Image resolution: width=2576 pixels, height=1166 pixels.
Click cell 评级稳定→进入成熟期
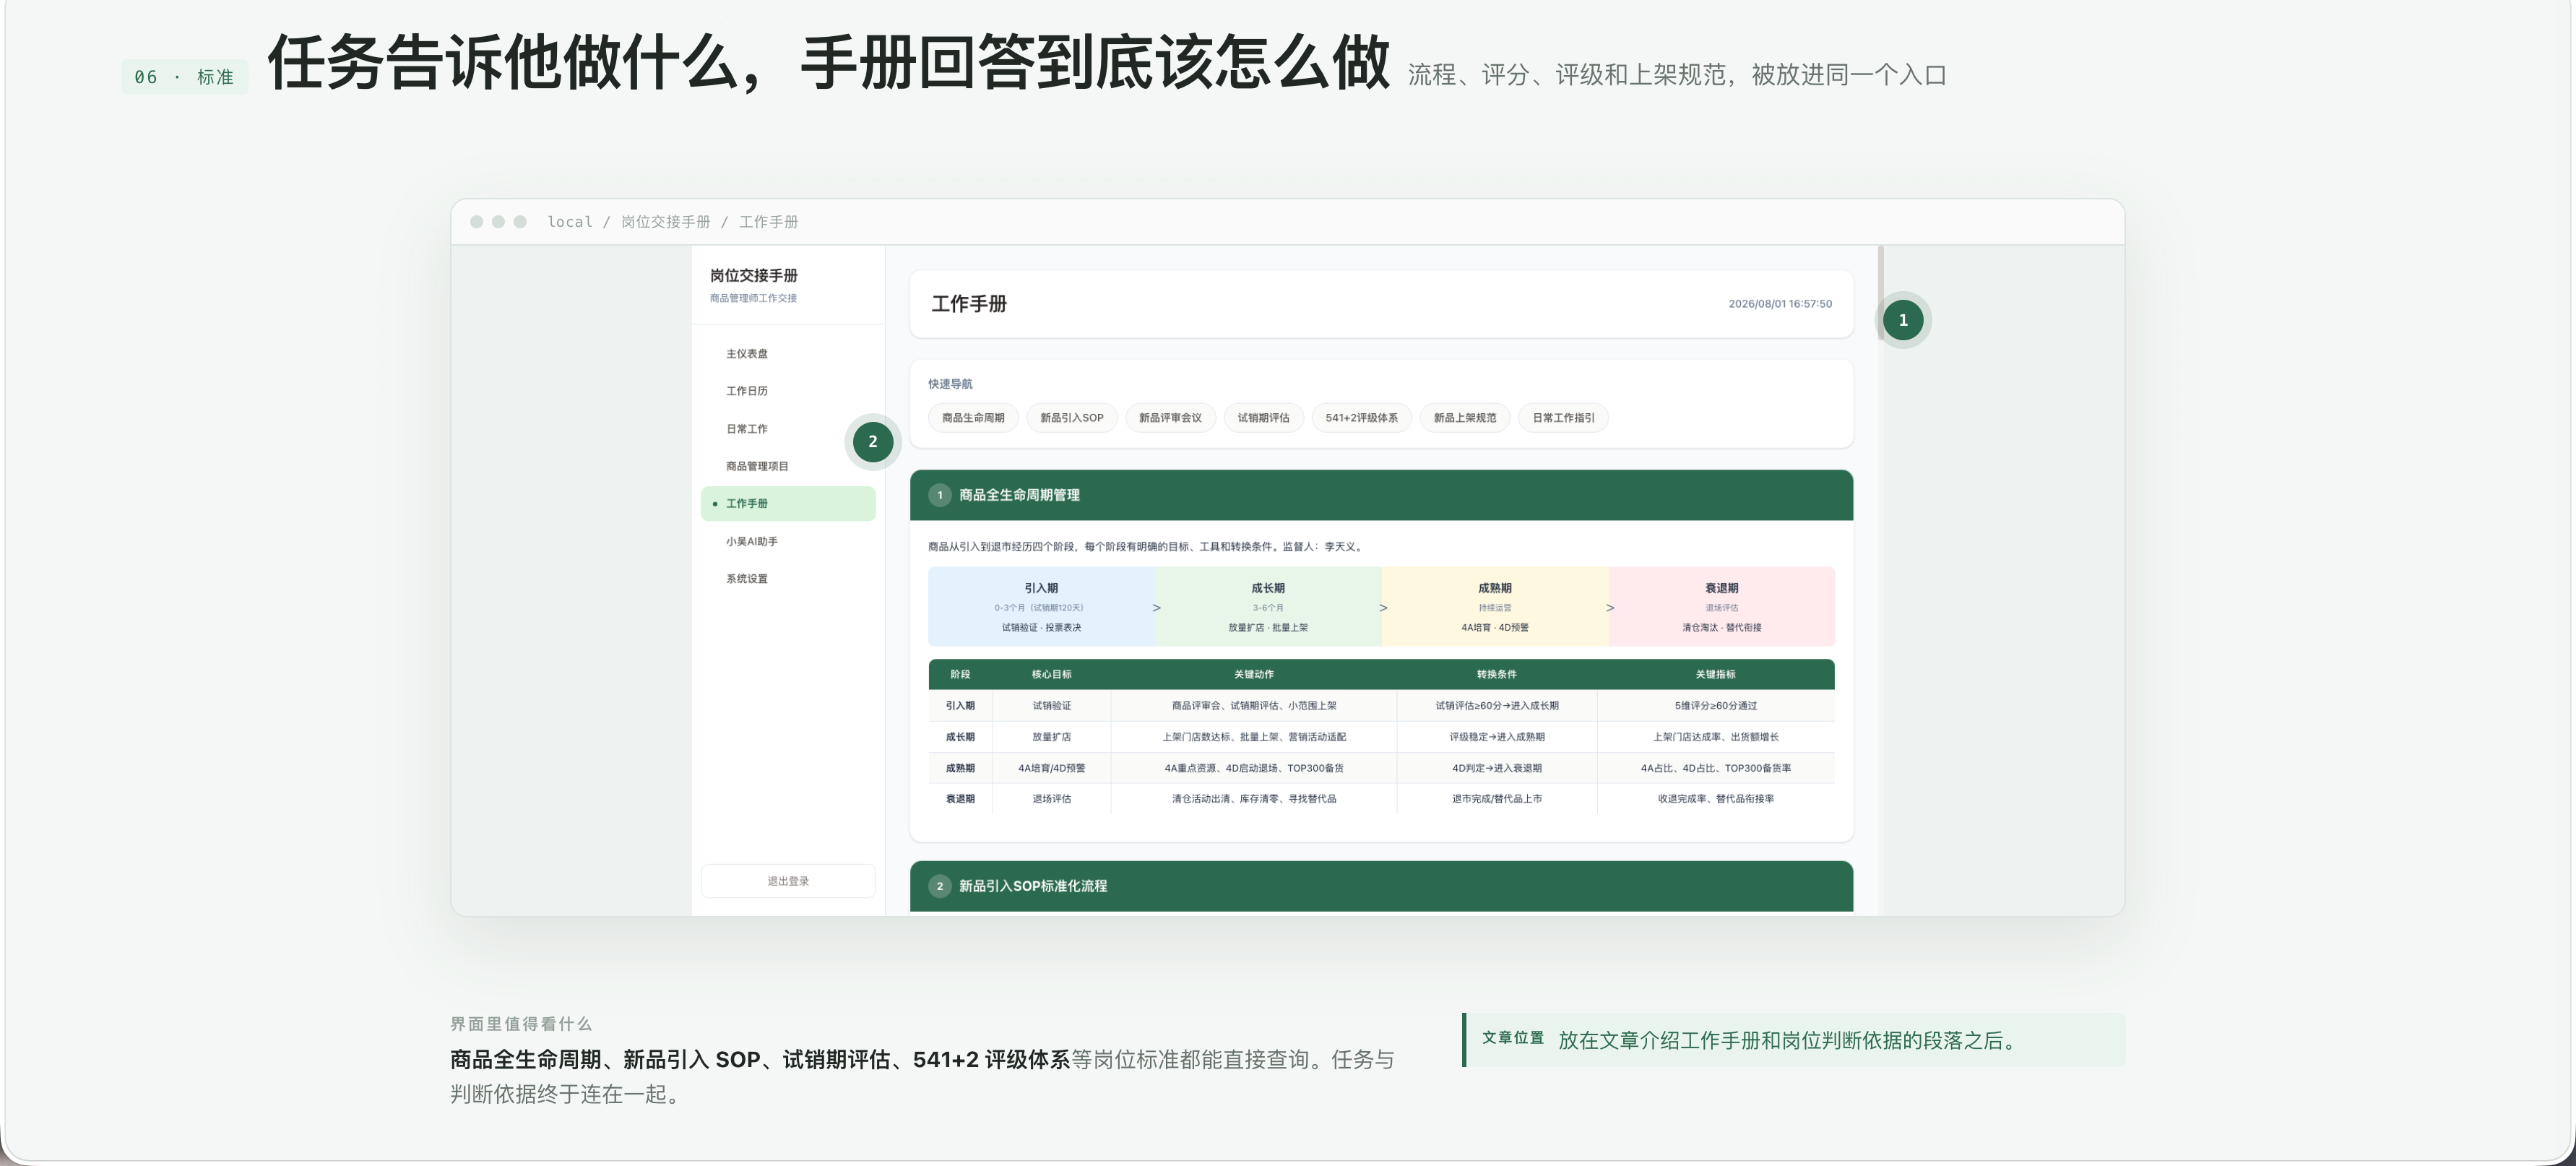pyautogui.click(x=1497, y=737)
